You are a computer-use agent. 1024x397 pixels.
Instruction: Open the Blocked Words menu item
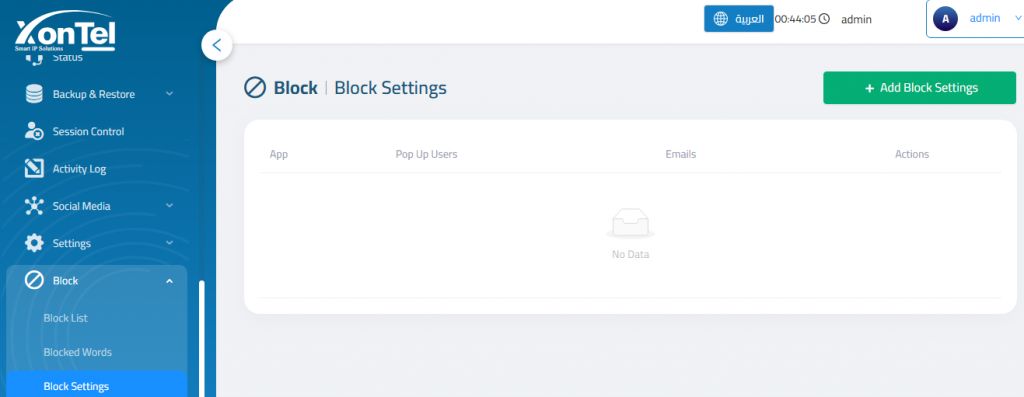coord(78,352)
